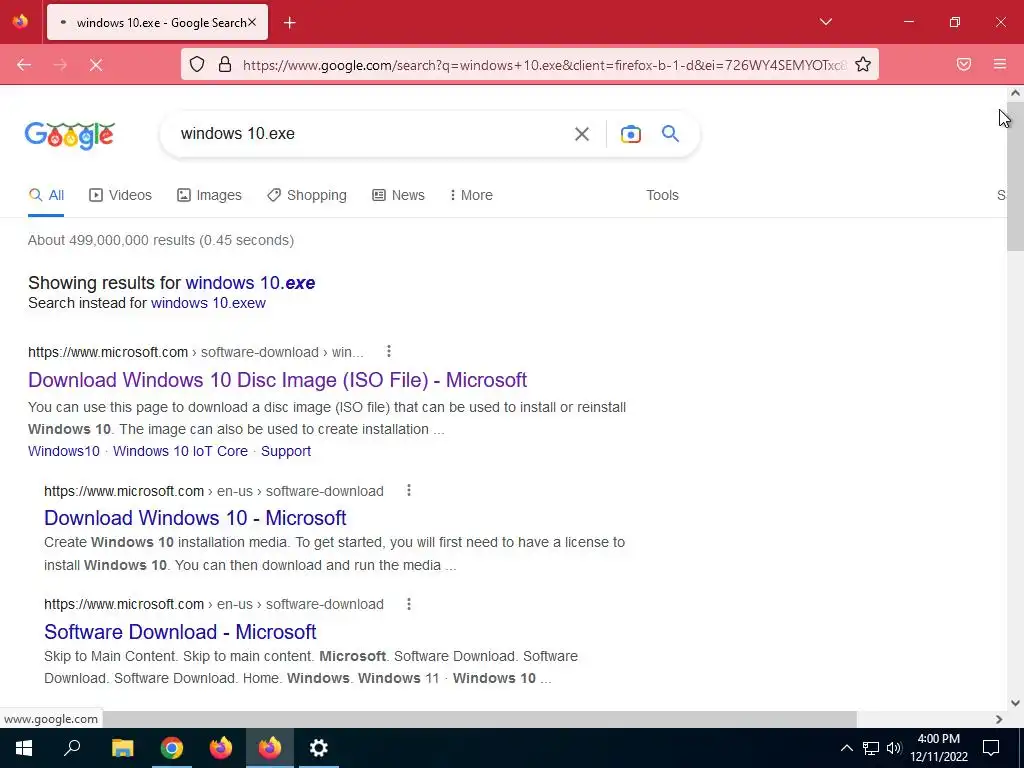Show hidden system tray icons
Screen dimensions: 1024x768
(x=846, y=748)
